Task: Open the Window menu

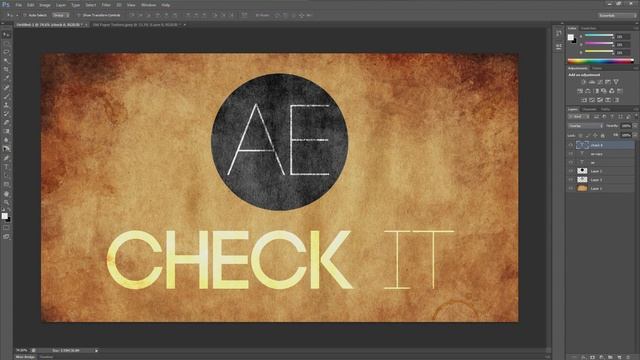Action: coord(148,5)
